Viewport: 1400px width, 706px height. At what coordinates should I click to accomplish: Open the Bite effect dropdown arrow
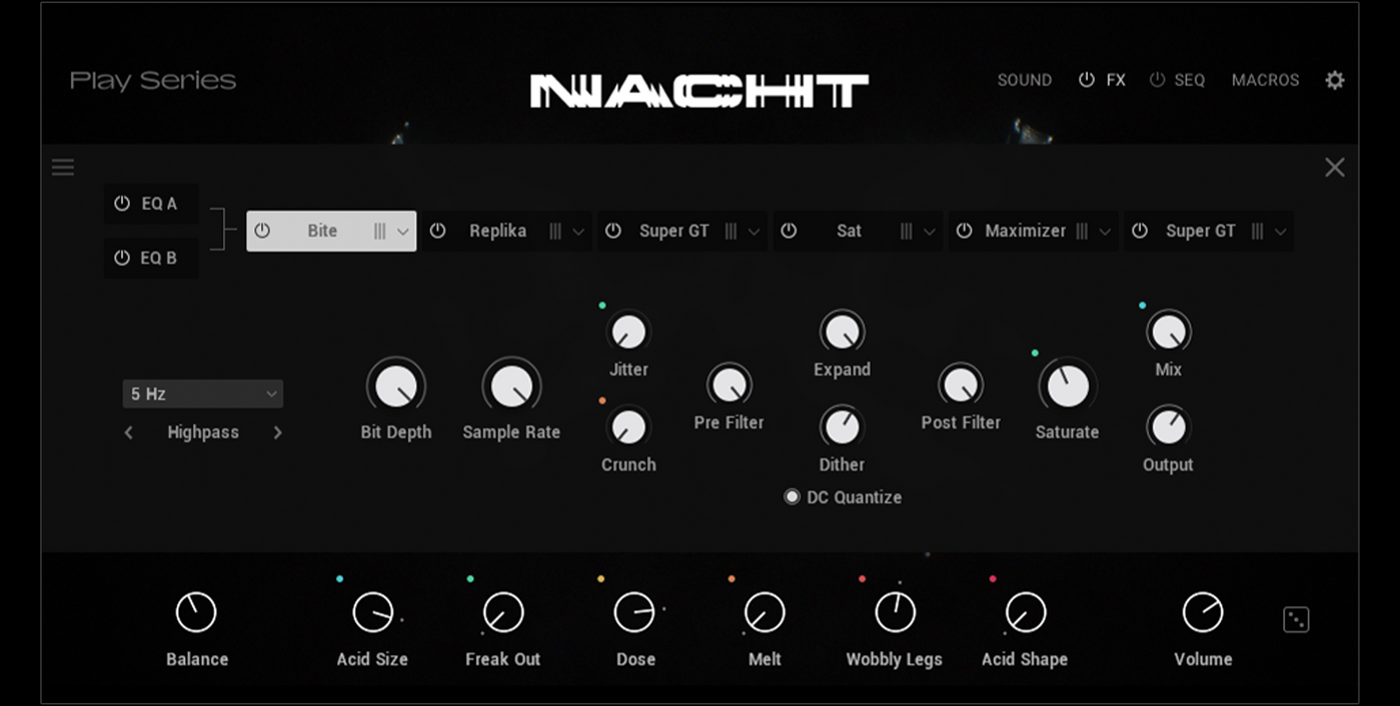(x=403, y=231)
